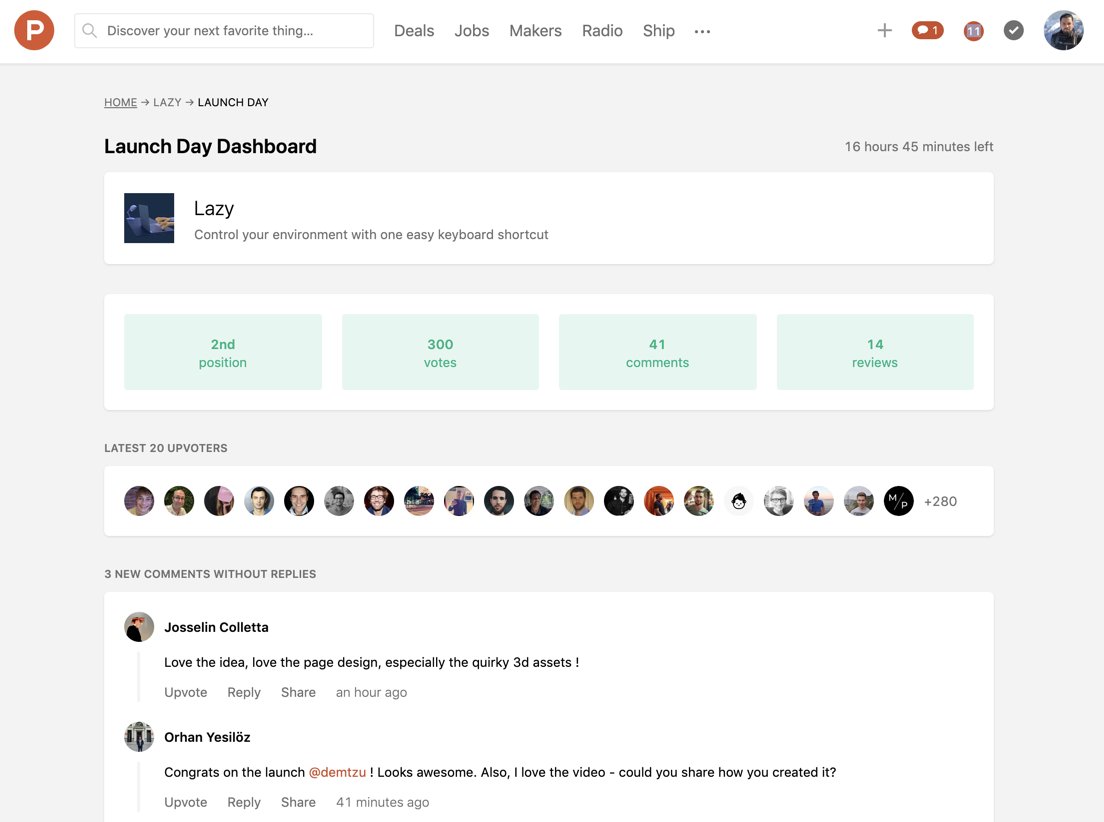Click the white cartoon face upvoter avatar
The height and width of the screenshot is (822, 1104).
(x=739, y=501)
